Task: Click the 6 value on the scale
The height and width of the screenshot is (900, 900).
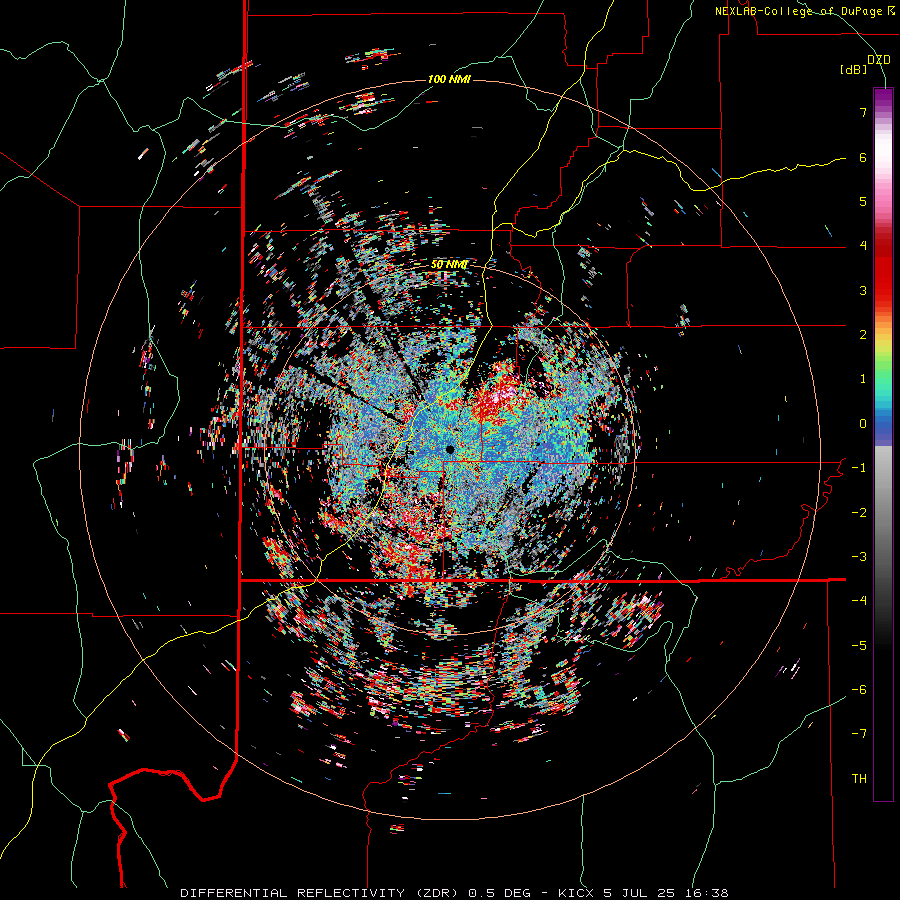Action: tap(863, 157)
